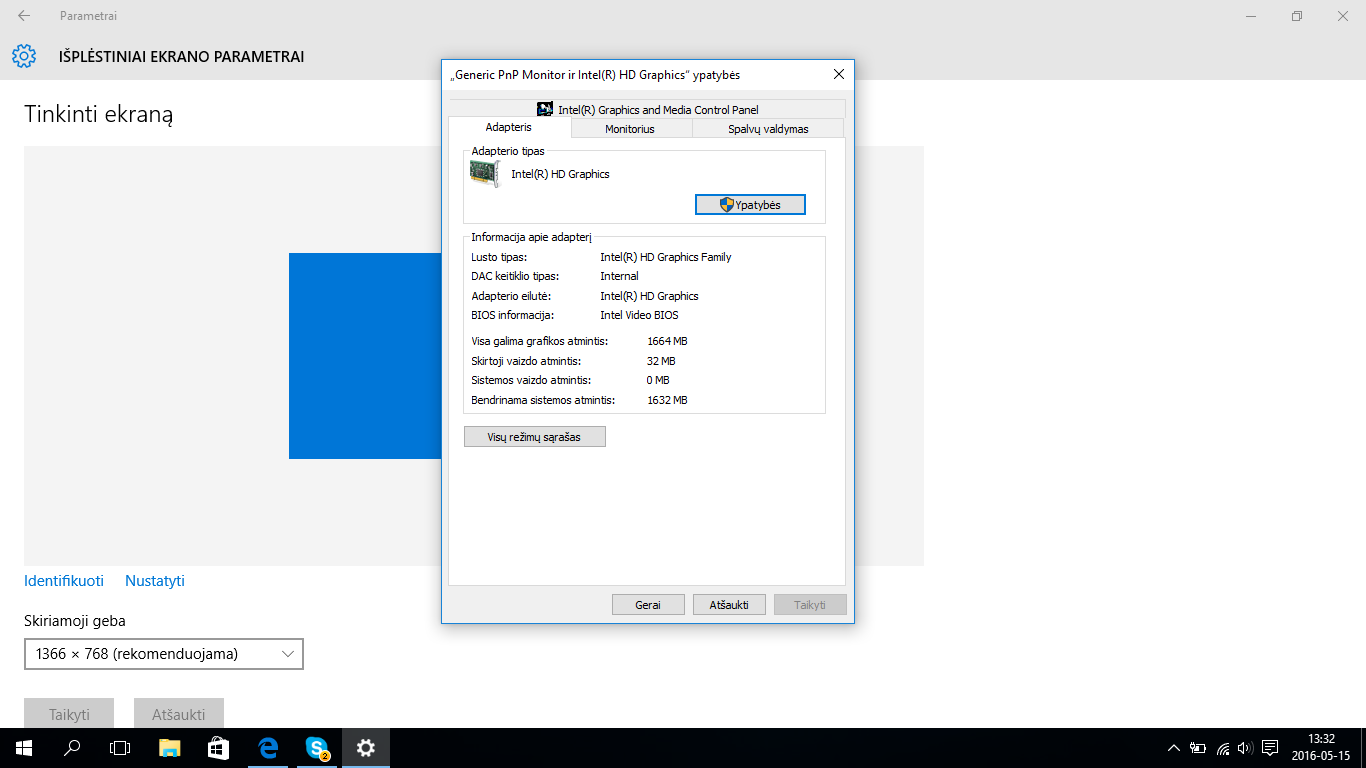
Task: Minimize the Parametrai window
Action: tap(1251, 16)
